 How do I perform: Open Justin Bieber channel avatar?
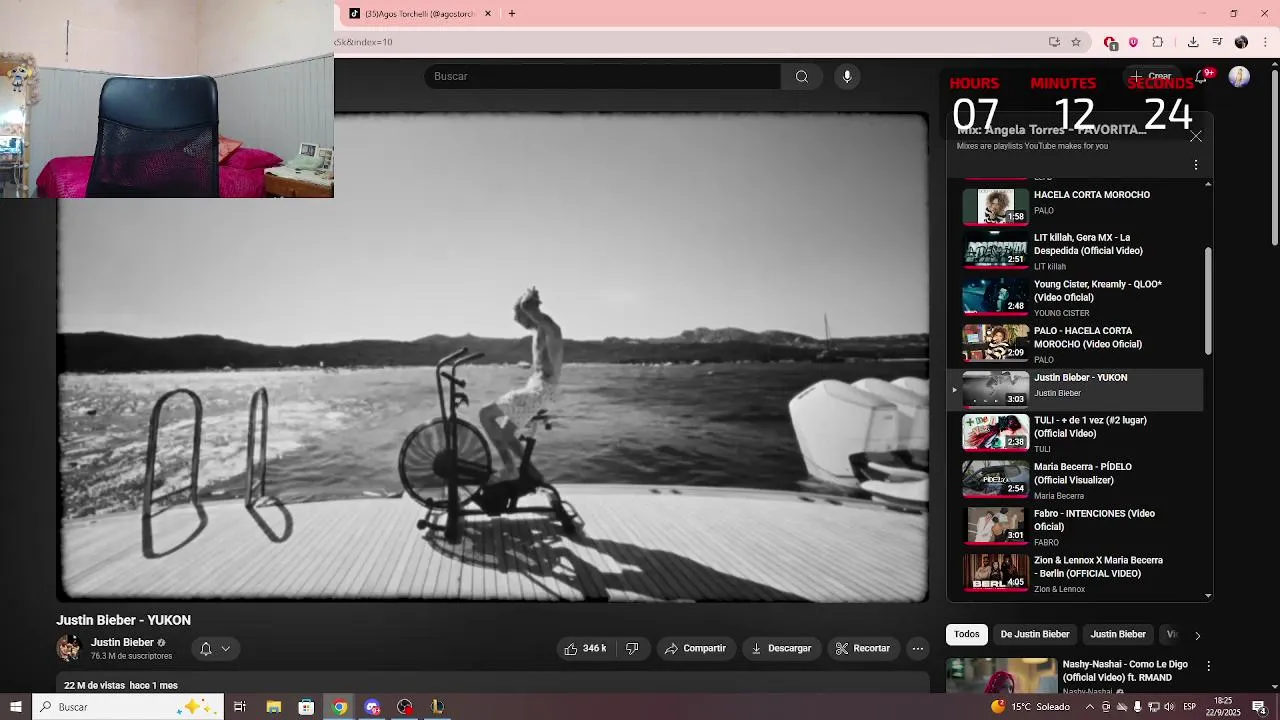69,648
